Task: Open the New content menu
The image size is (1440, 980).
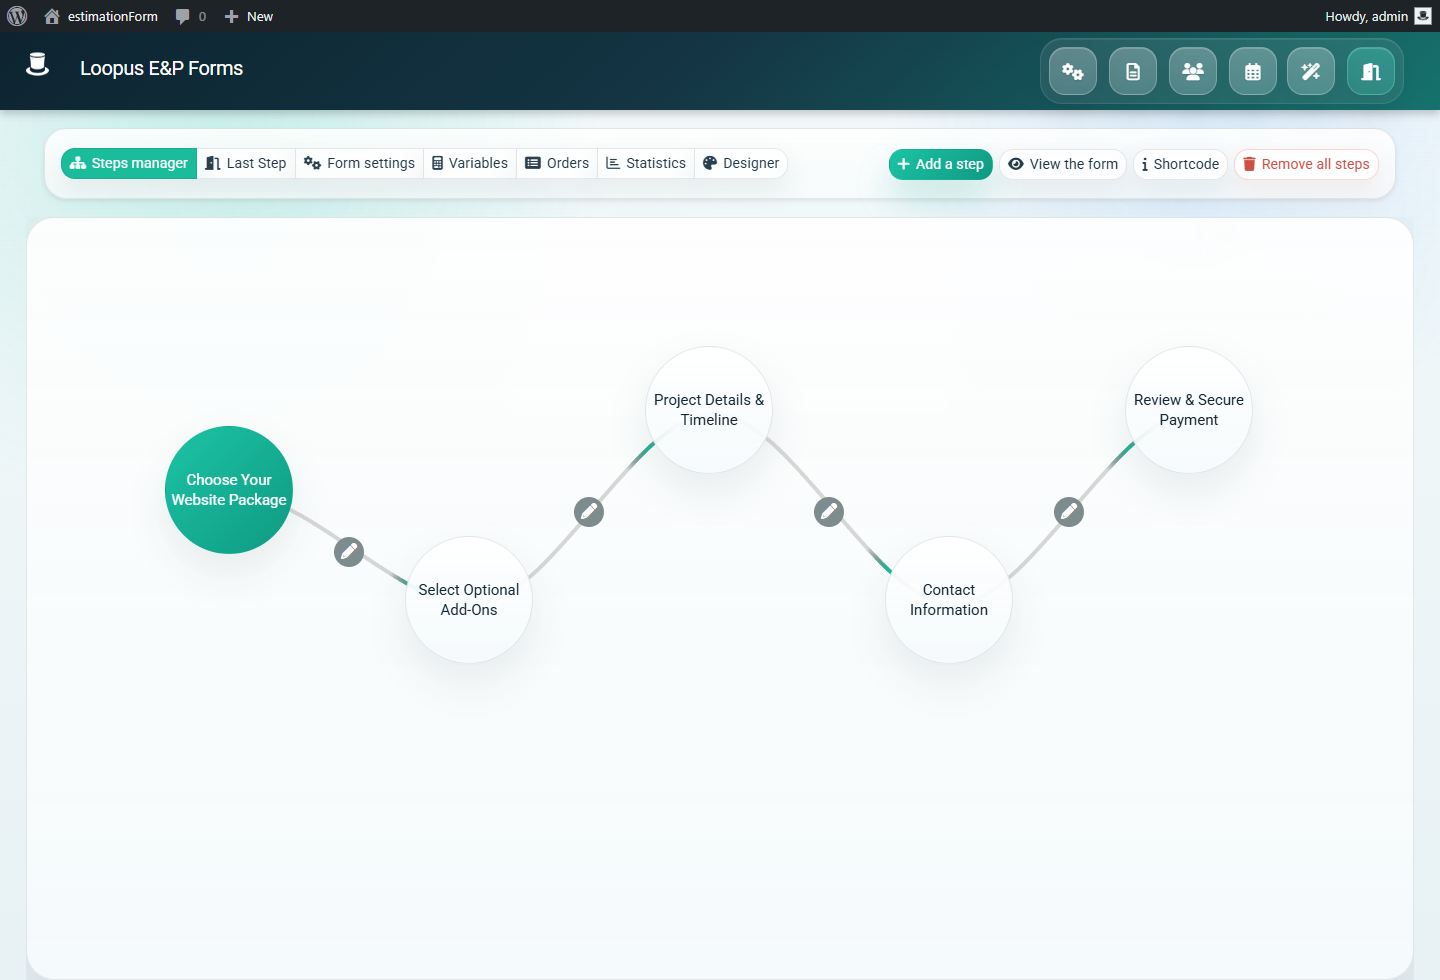Action: click(x=249, y=16)
